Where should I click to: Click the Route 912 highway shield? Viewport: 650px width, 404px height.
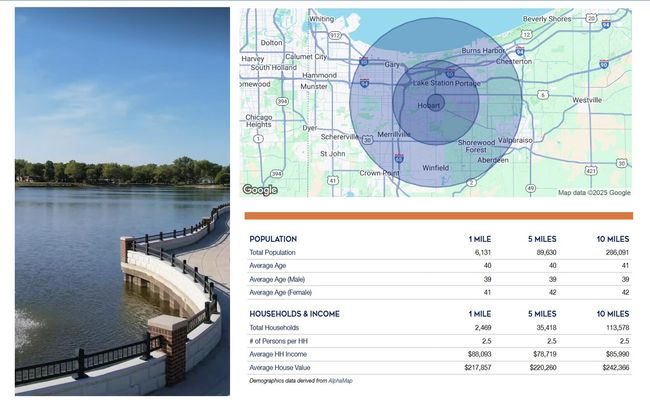point(335,34)
